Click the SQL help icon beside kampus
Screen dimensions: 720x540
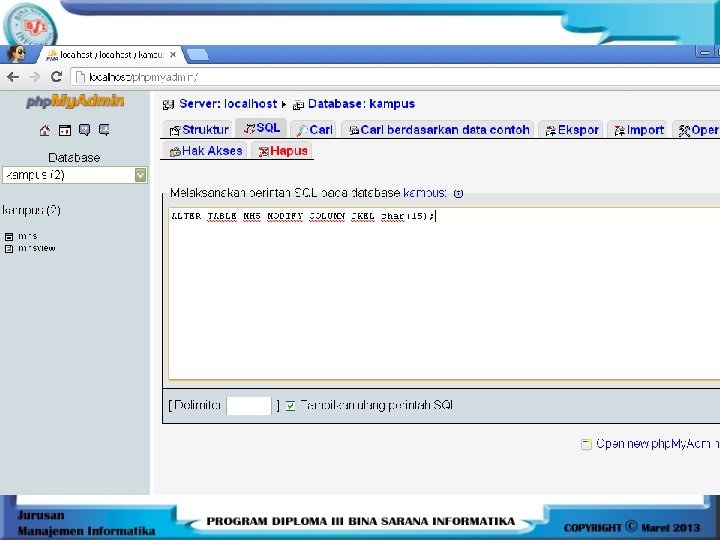point(458,193)
